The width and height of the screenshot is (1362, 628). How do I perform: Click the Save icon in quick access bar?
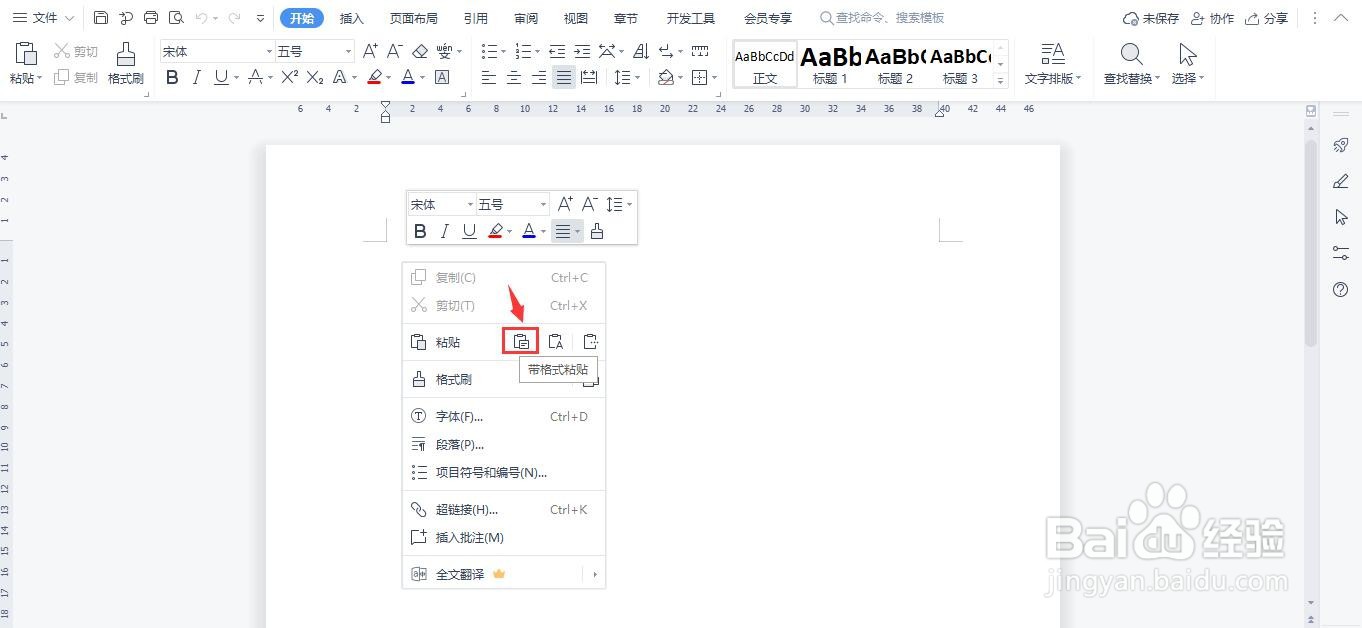101,18
